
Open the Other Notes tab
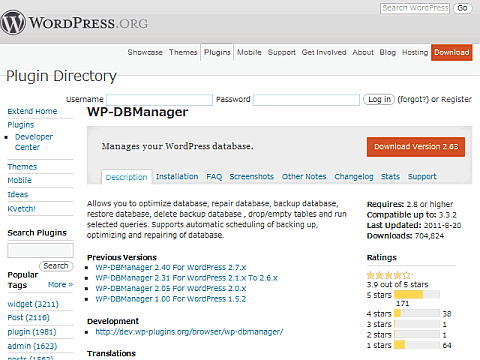click(304, 177)
